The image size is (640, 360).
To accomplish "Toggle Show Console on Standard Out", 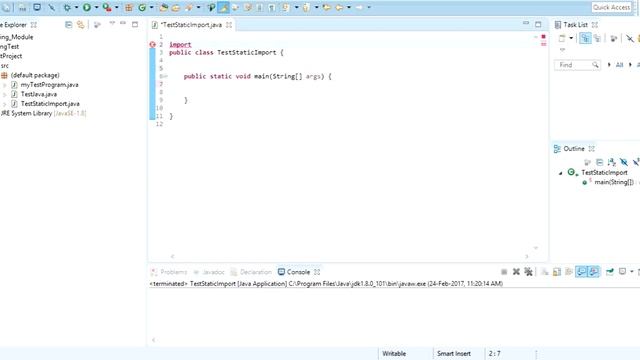I will pos(581,272).
